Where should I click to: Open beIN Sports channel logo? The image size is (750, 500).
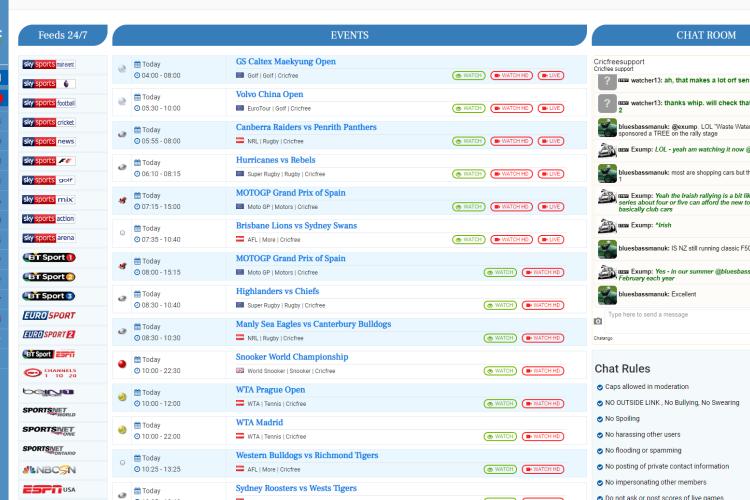coord(49,392)
